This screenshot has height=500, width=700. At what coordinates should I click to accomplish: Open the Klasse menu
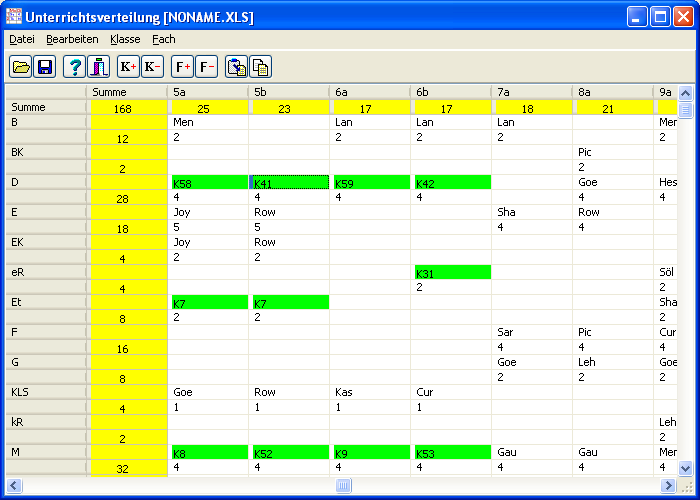click(x=125, y=39)
